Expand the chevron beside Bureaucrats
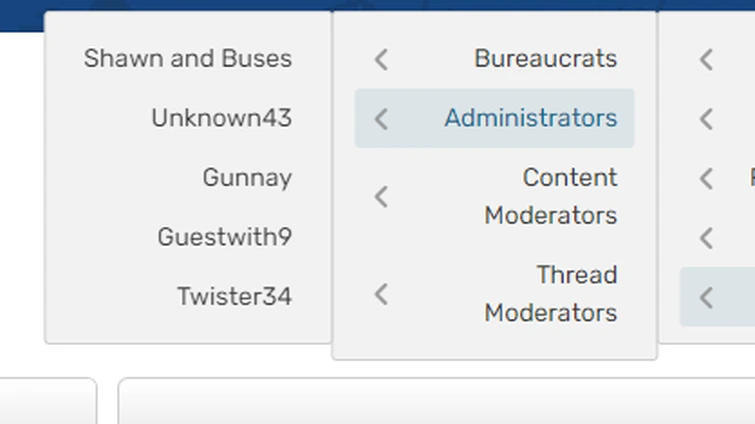The height and width of the screenshot is (424, 755). coord(381,60)
